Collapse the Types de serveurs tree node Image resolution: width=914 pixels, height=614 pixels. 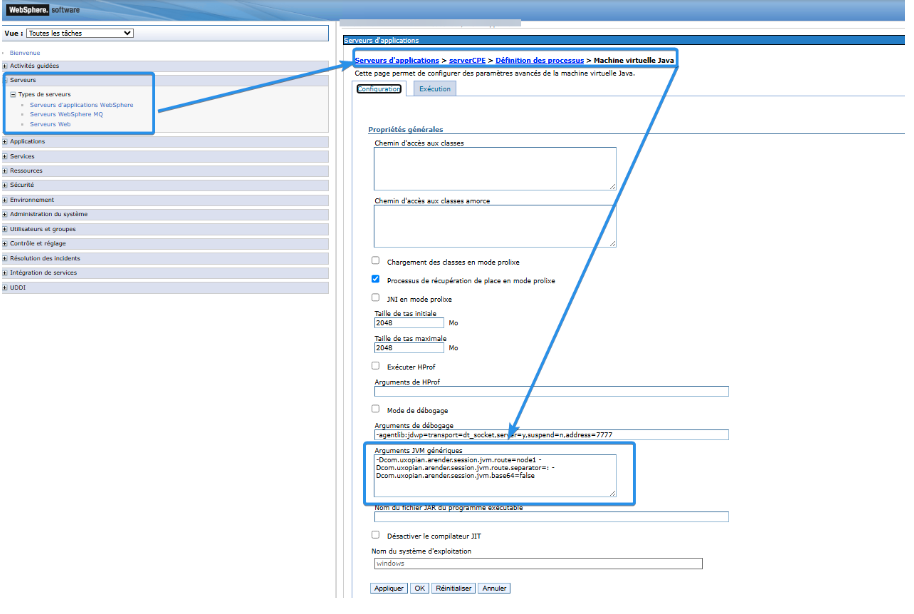[x=13, y=94]
